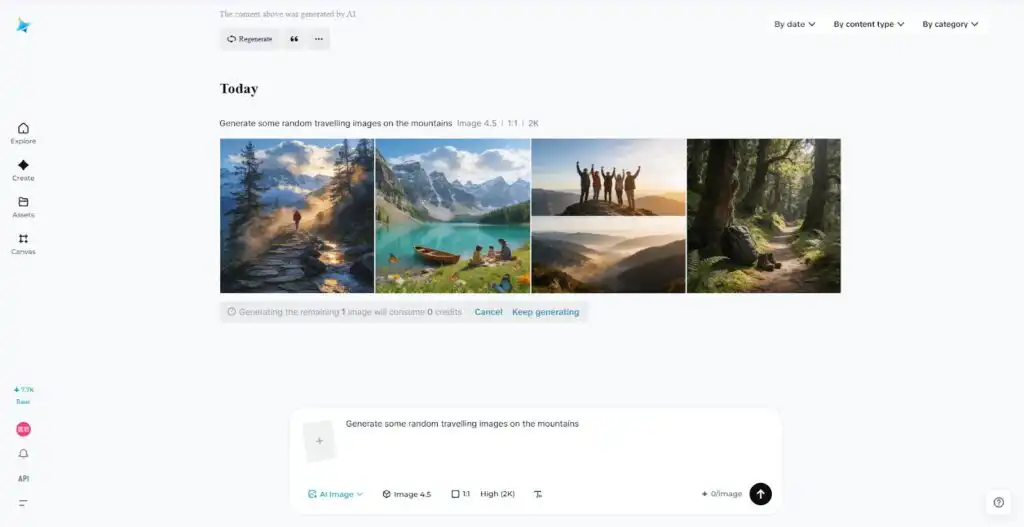Open the Assets folder
The image size is (1024, 527).
[23, 206]
